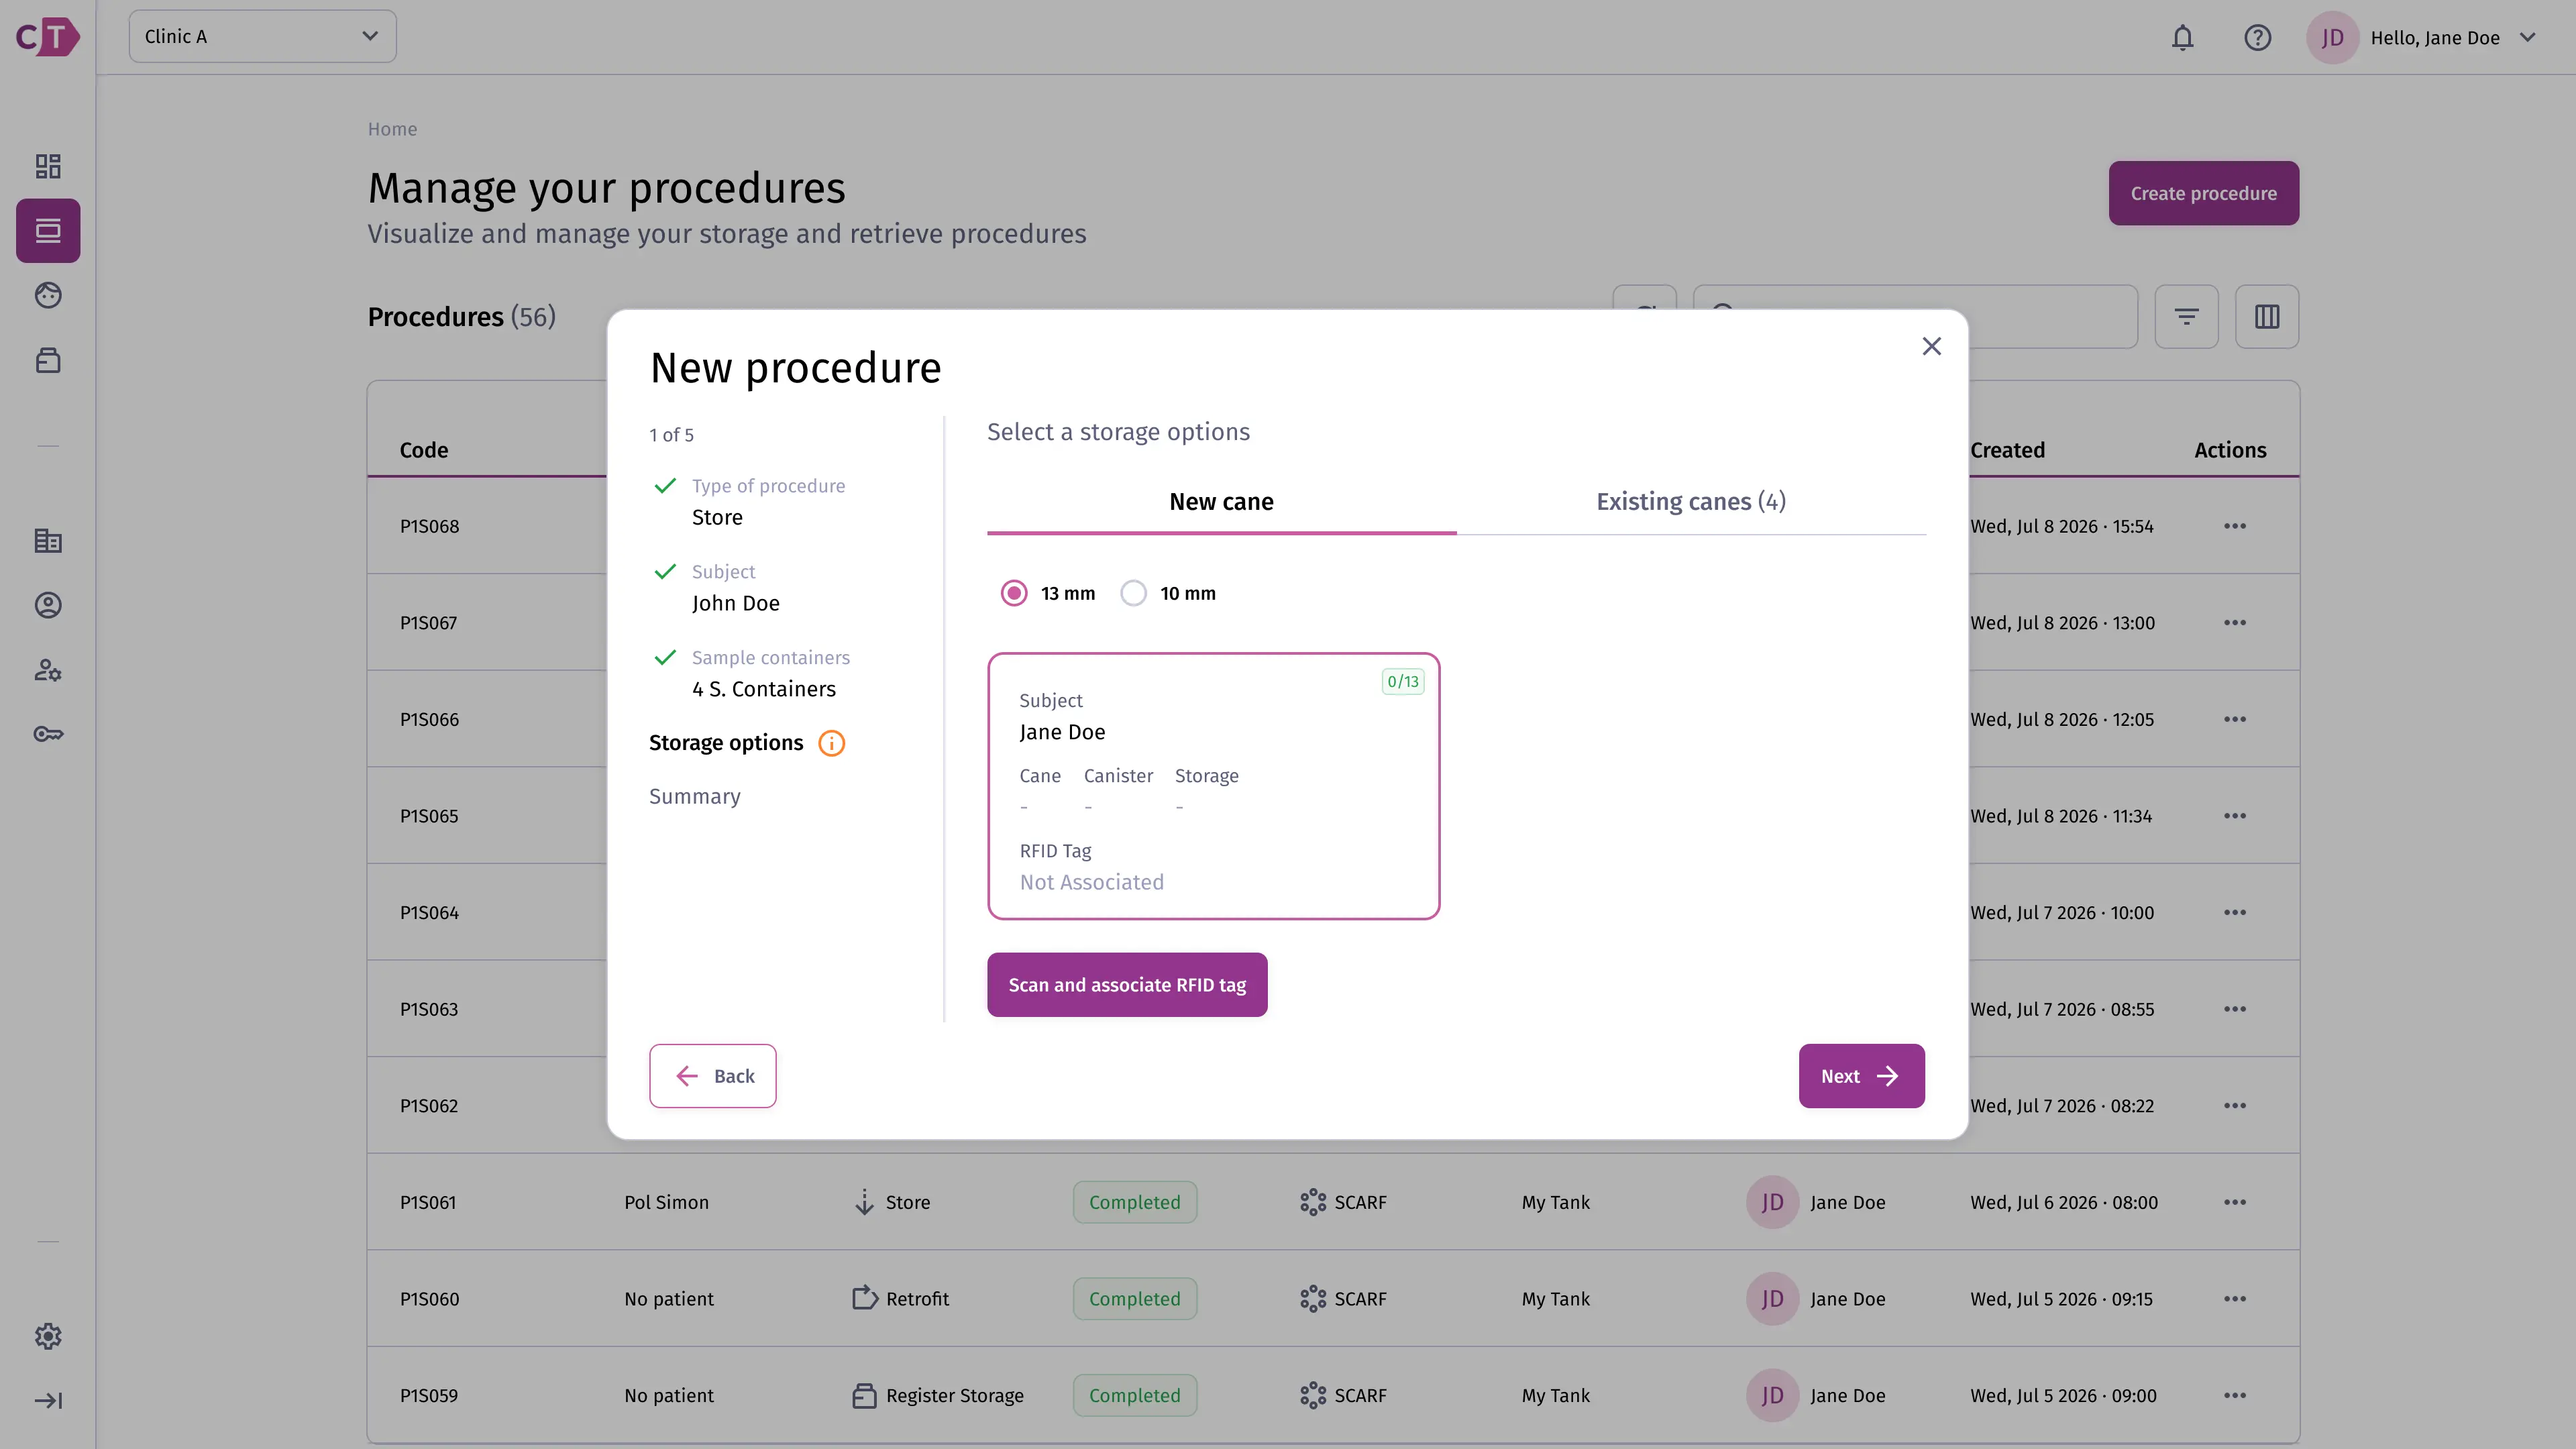Close the New procedure dialog
2576x1449 pixels.
point(1932,346)
